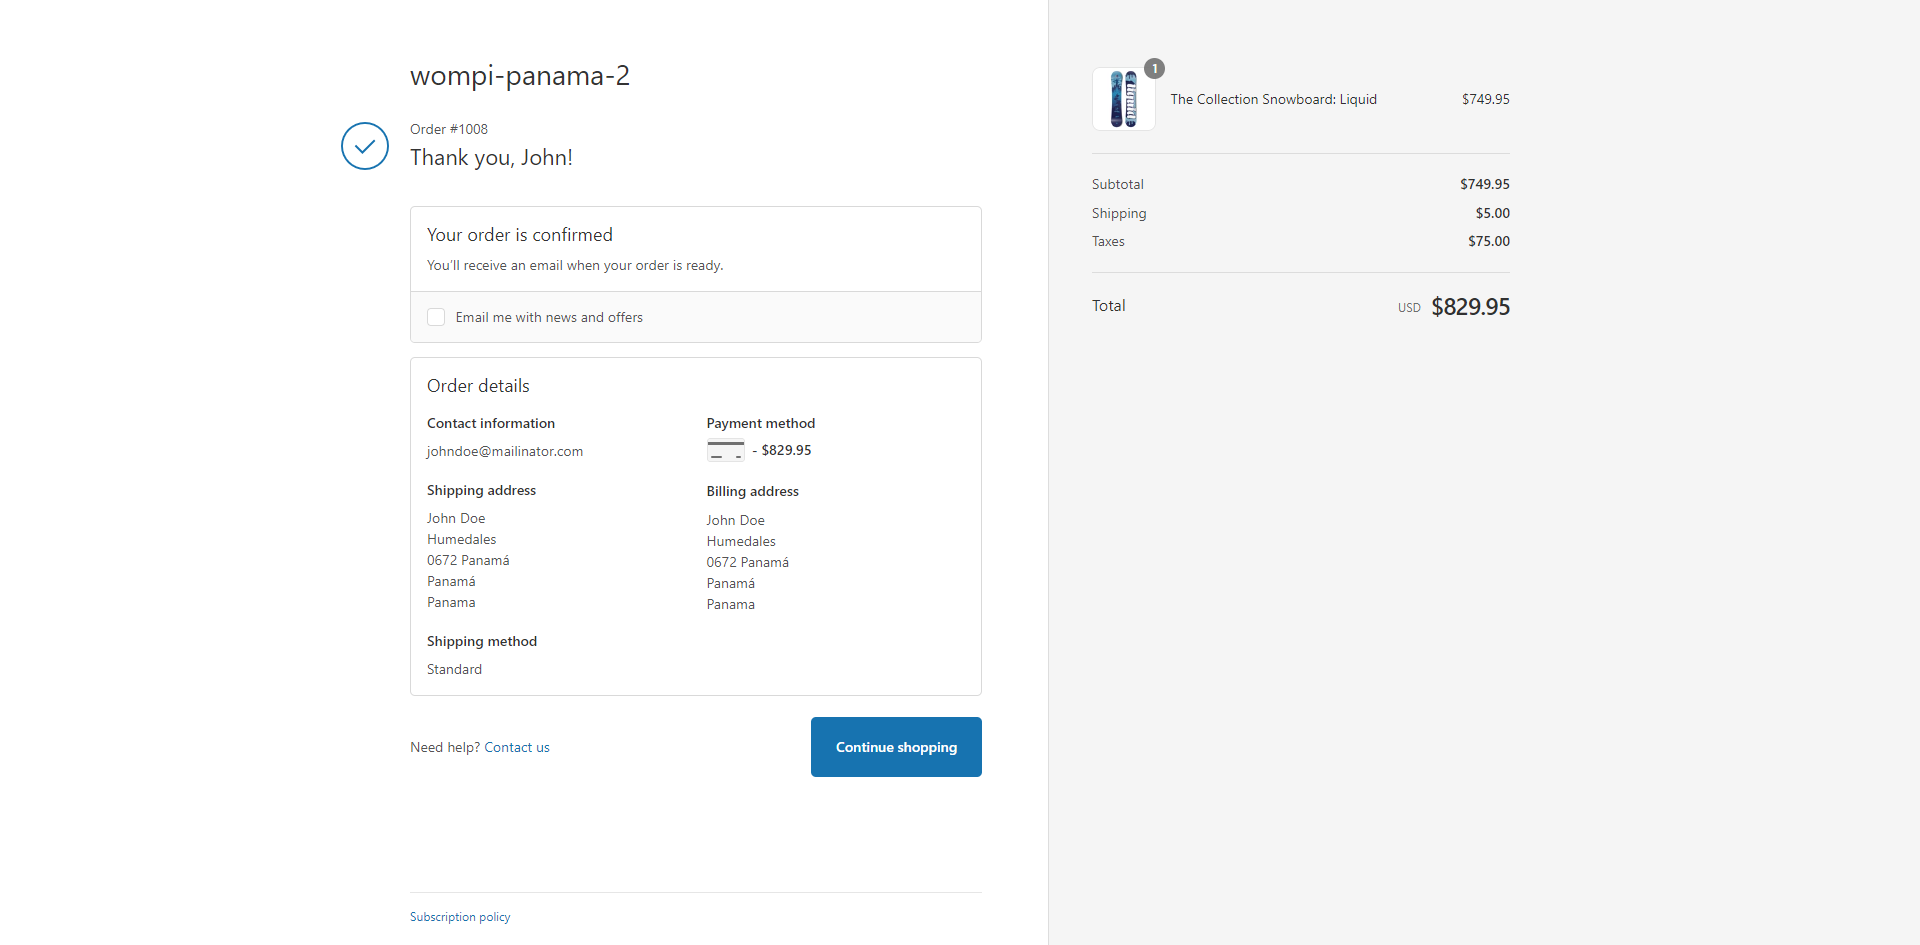Screen dimensions: 1920x945
Task: Click the quantity badge on the snowboard thumbnail
Action: [1154, 68]
